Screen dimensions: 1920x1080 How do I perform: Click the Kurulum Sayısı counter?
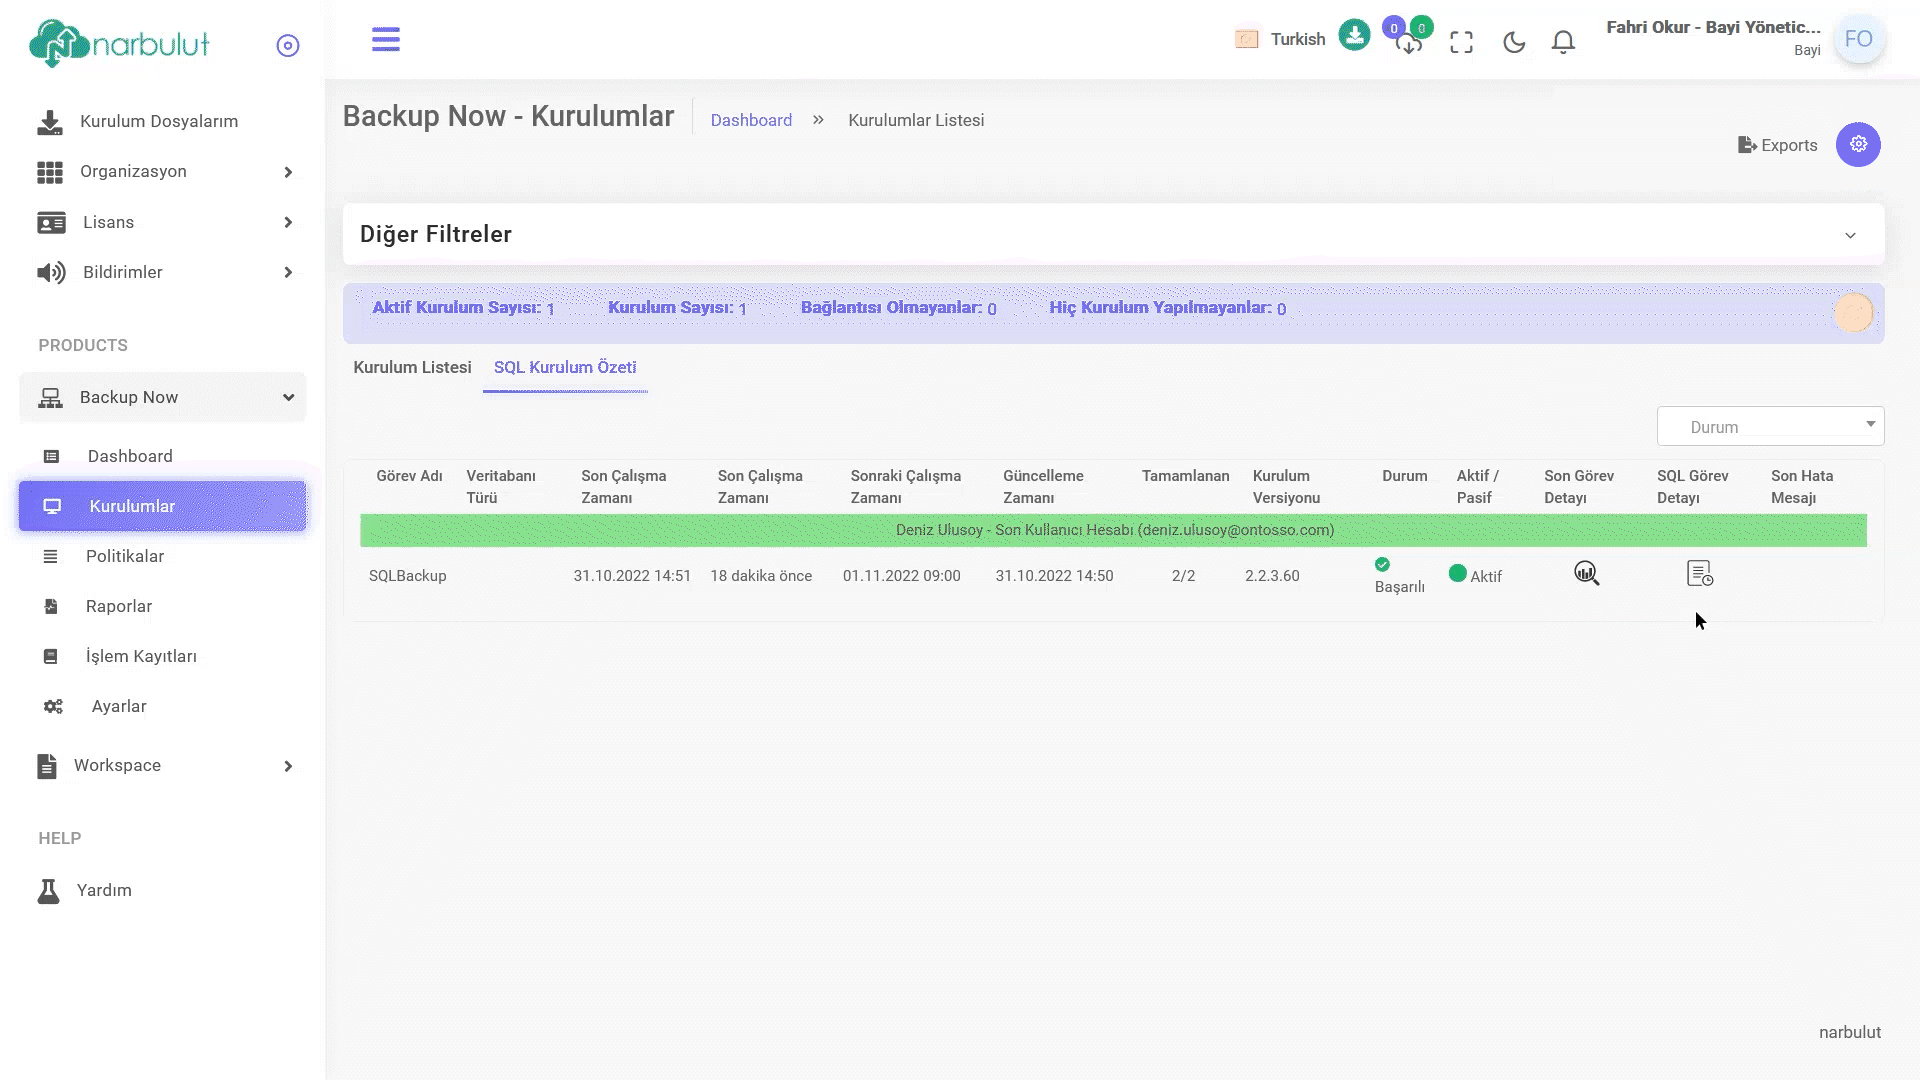coord(677,308)
